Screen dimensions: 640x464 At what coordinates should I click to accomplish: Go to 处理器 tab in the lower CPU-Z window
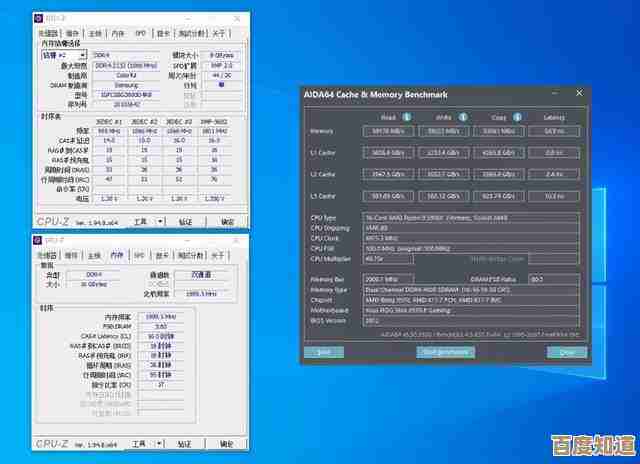[x=48, y=255]
